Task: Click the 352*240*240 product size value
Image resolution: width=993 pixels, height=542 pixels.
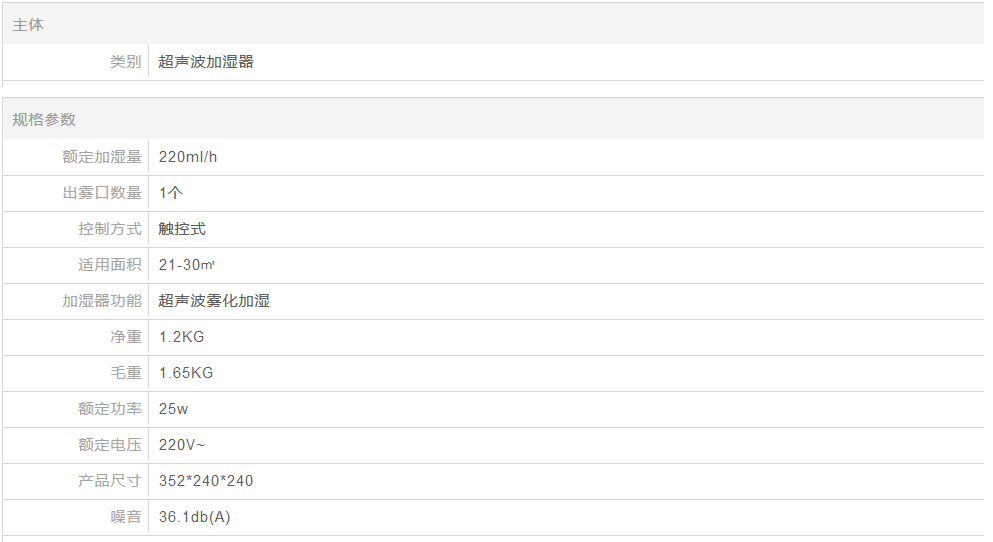Action: click(206, 481)
